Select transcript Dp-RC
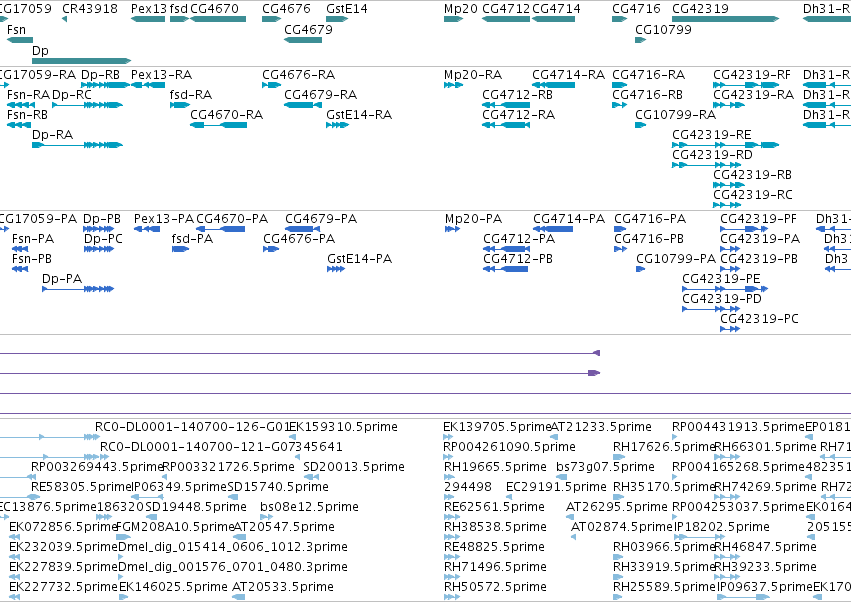Image resolution: width=851 pixels, height=602 pixels. (x=87, y=105)
